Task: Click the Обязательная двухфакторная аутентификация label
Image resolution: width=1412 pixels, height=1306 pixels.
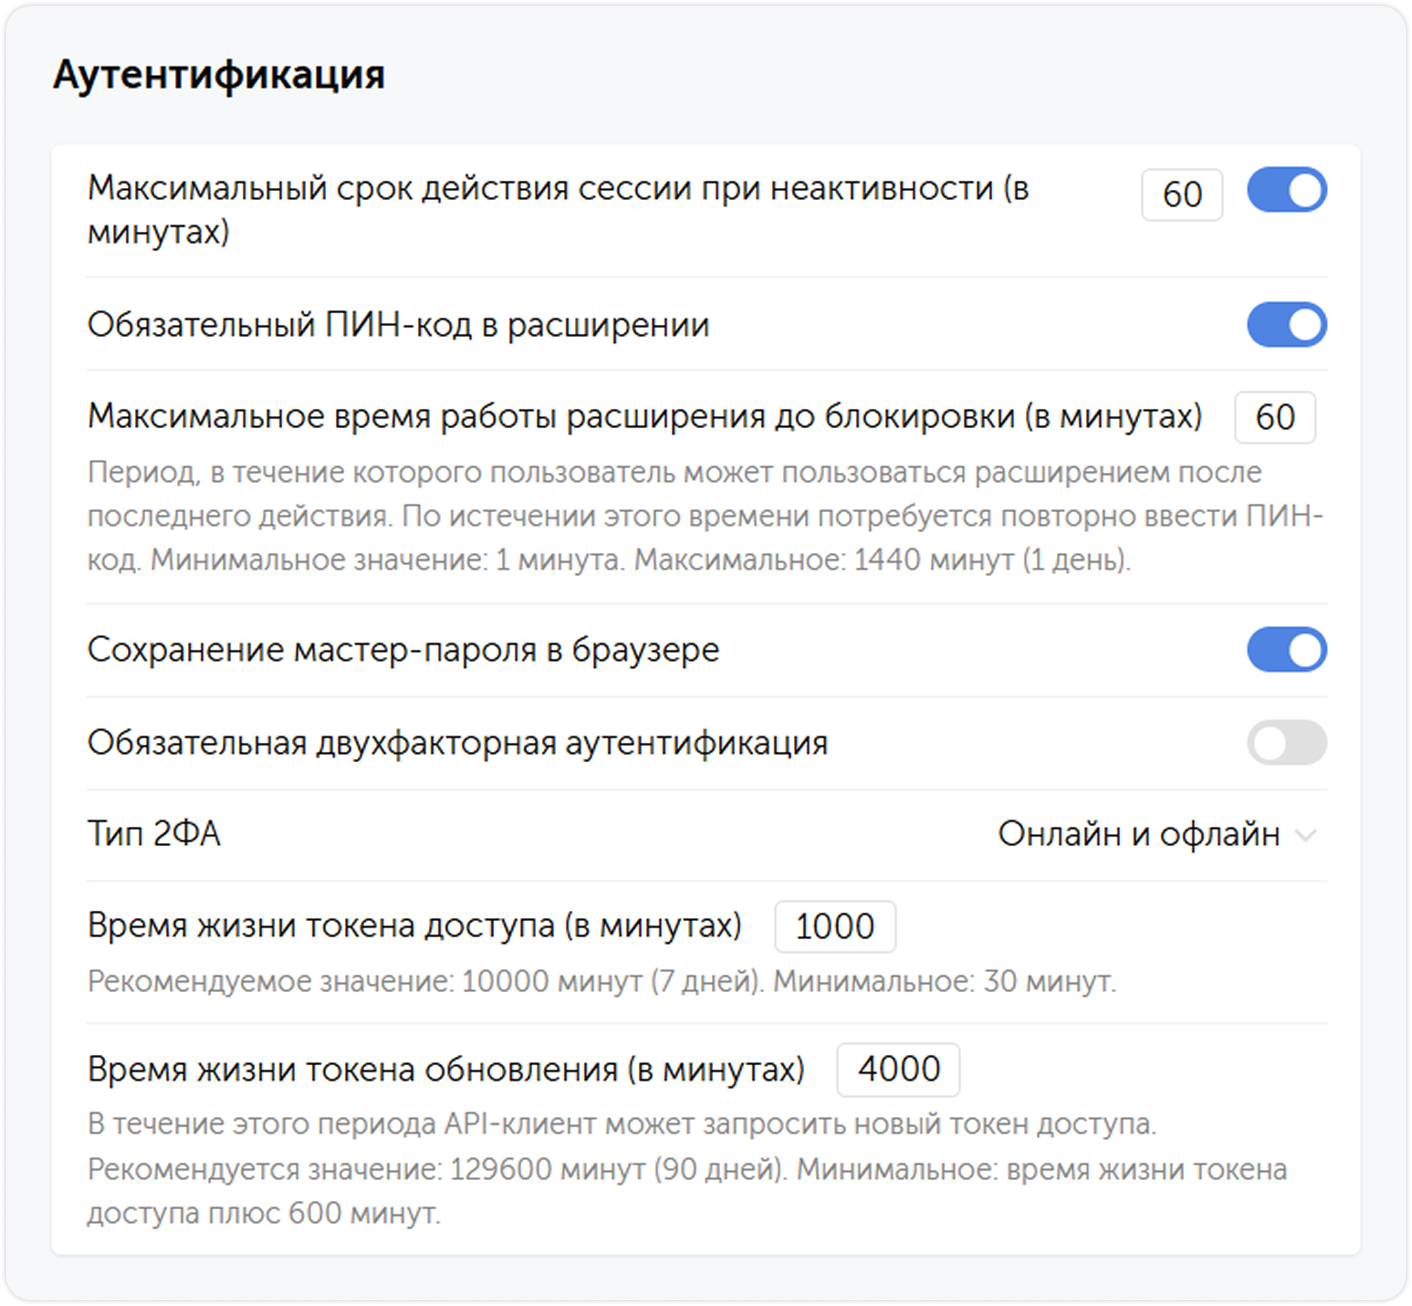Action: pyautogui.click(x=459, y=741)
